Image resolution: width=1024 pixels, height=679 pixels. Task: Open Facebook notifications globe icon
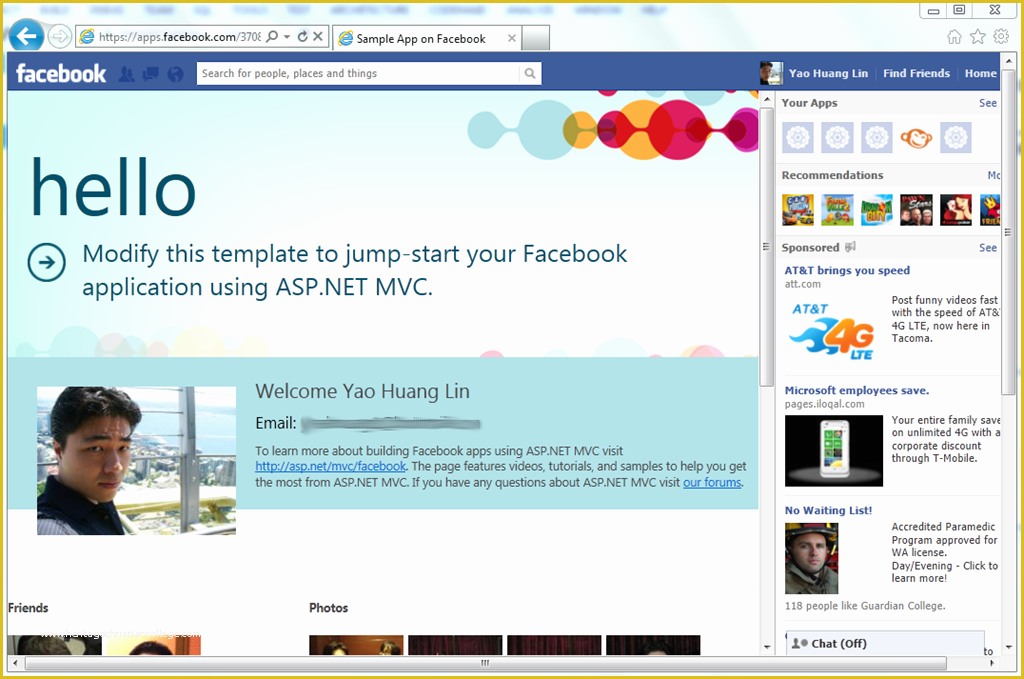click(175, 74)
